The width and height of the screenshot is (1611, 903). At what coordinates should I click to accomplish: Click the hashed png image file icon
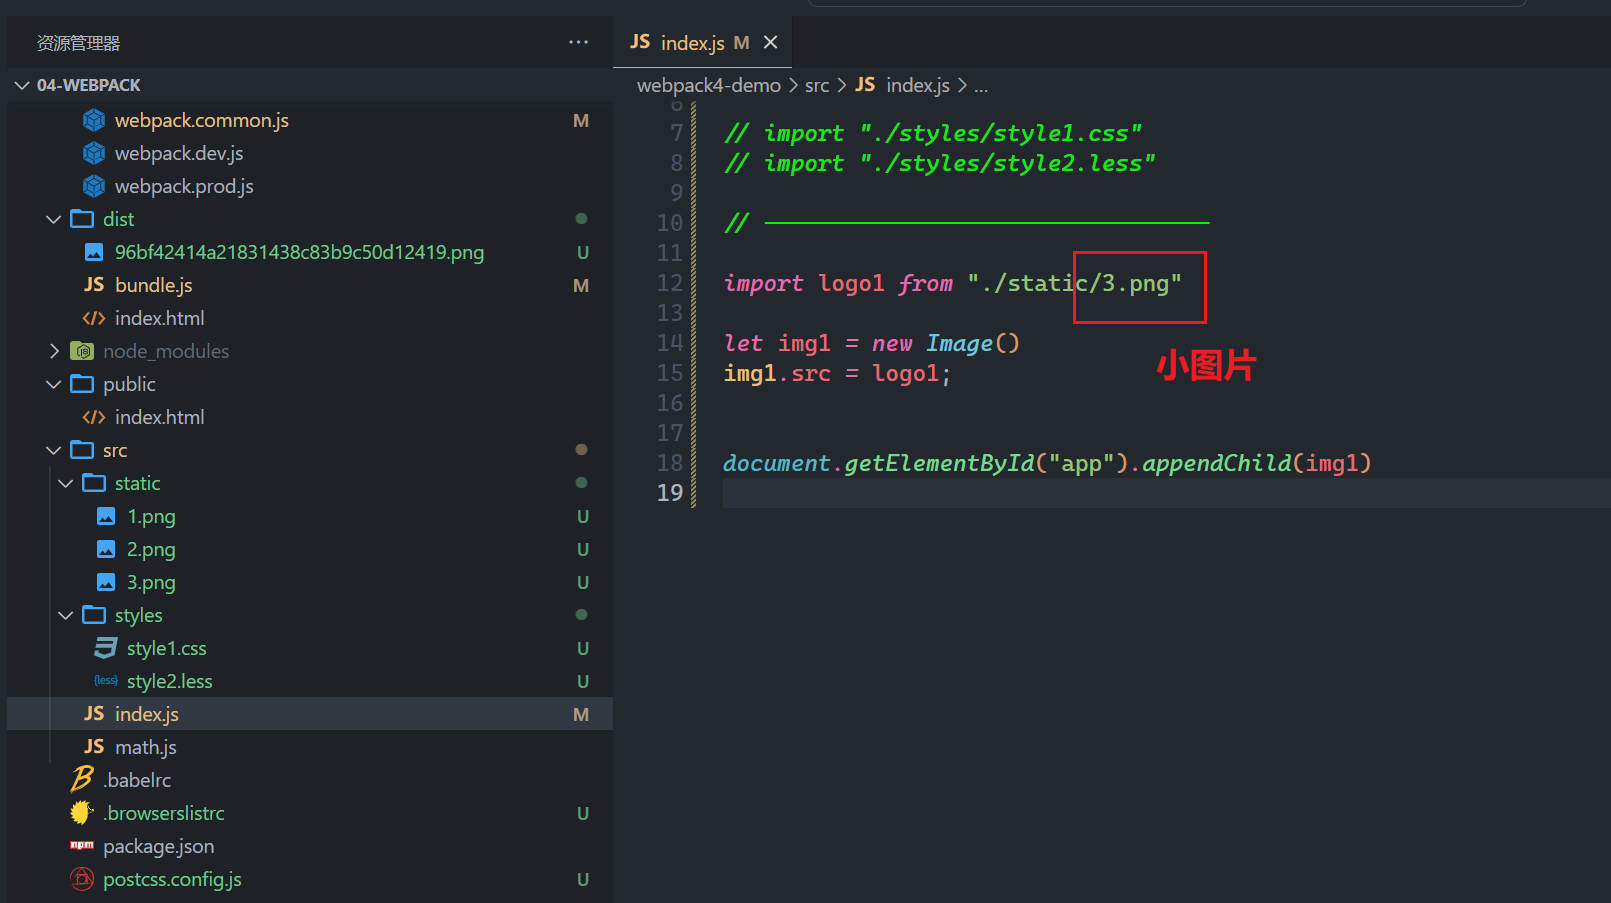coord(94,252)
